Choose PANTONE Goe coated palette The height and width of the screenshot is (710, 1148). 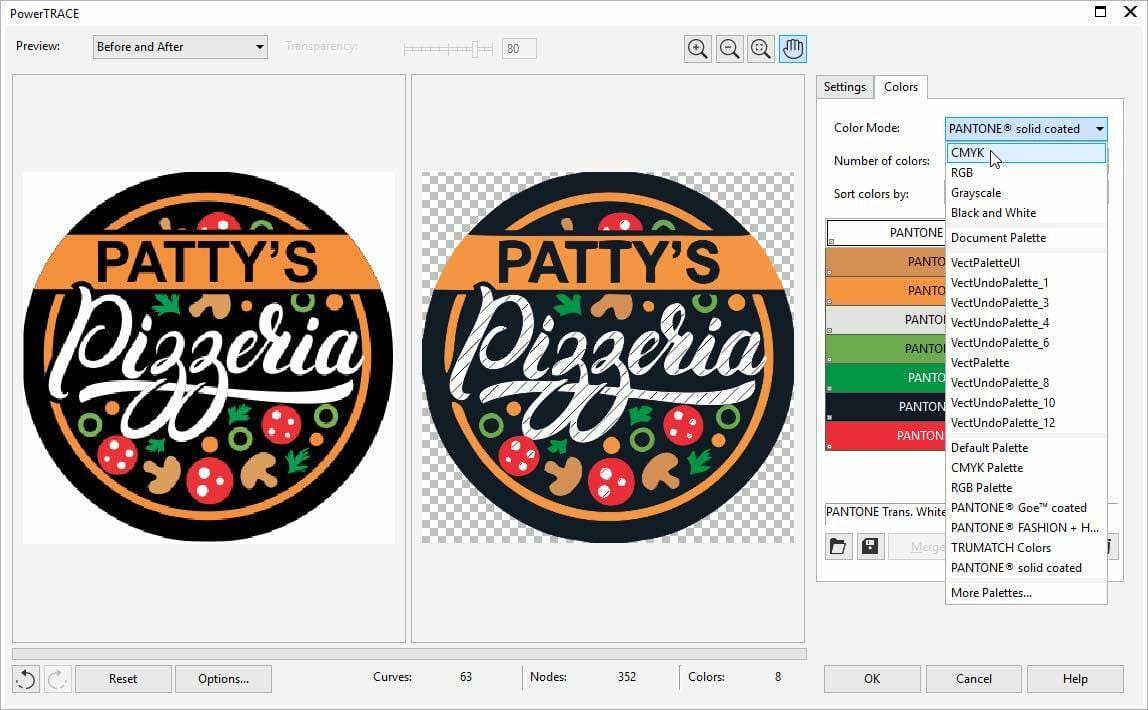(x=1026, y=508)
